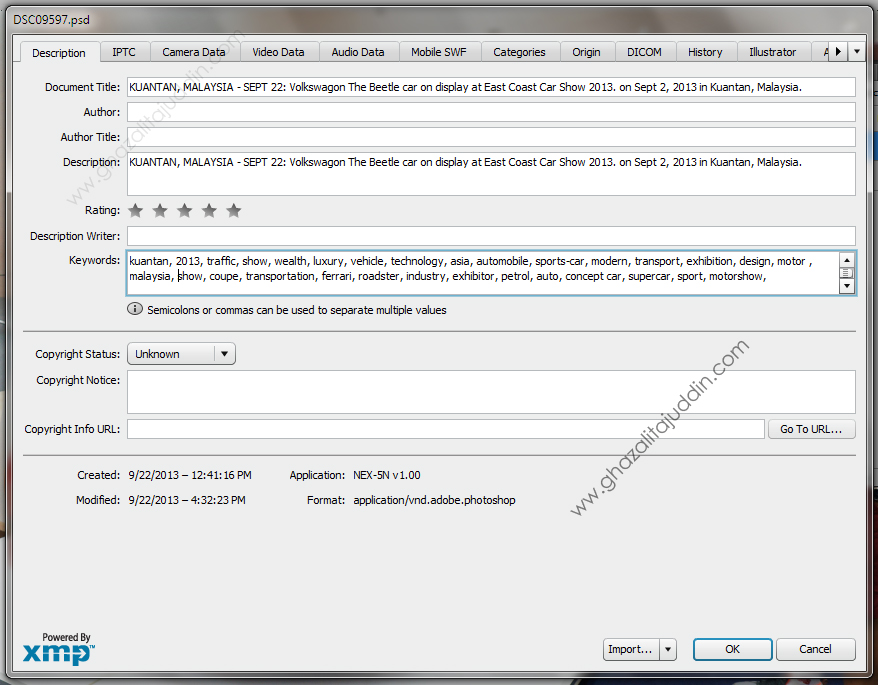Click the Keywords scroll up arrow
Screen dimensions: 878x685
[x=847, y=260]
